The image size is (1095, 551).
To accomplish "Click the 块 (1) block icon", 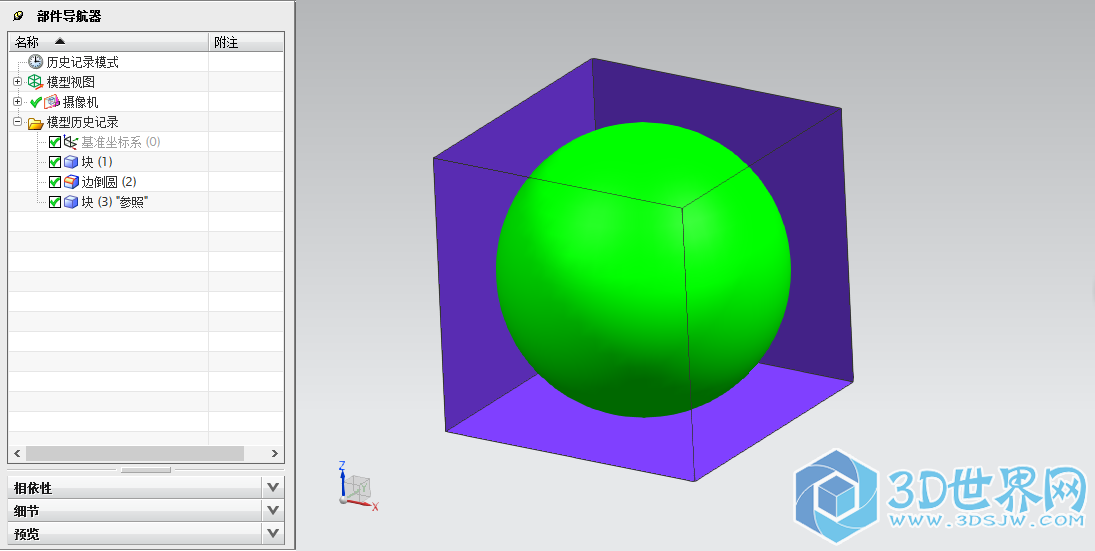I will 71,162.
